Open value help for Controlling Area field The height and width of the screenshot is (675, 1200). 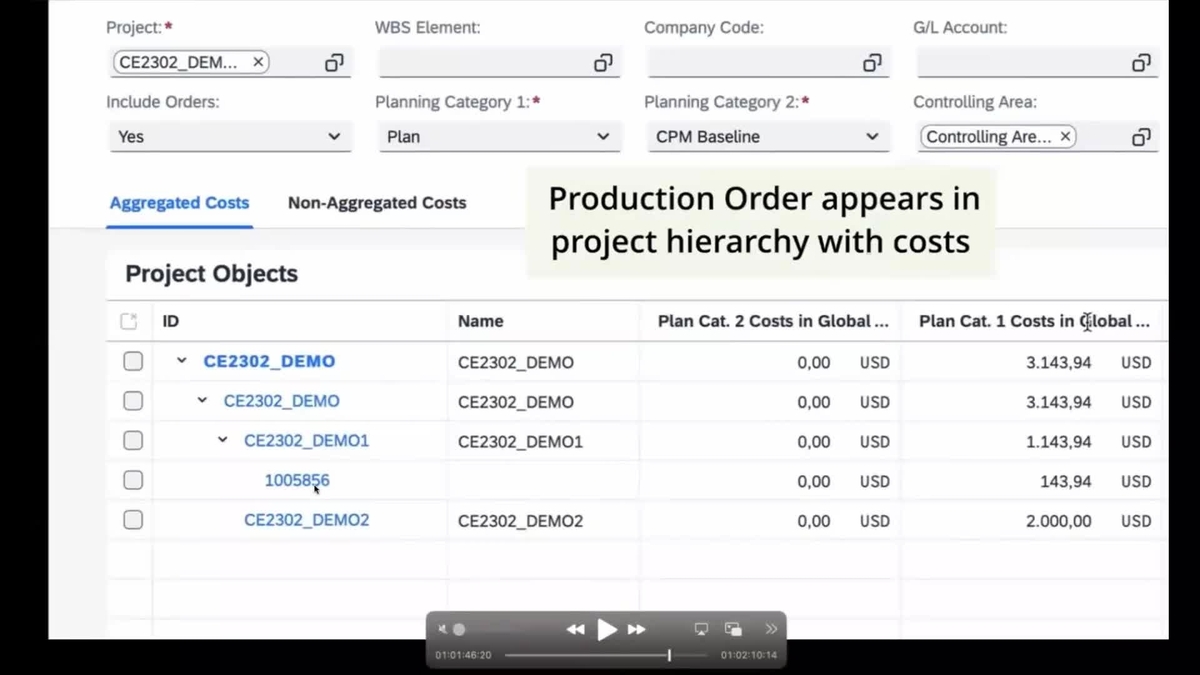1141,136
